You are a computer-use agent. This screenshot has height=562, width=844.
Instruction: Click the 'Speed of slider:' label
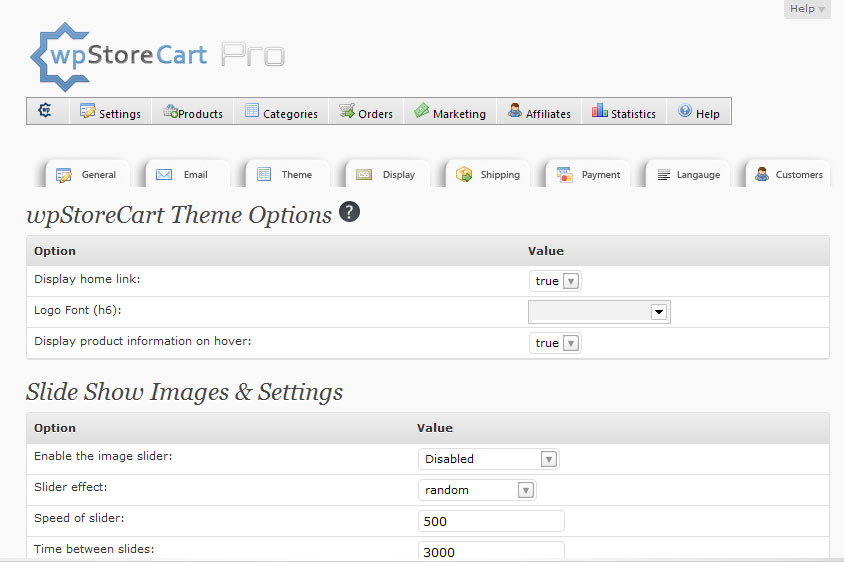79,518
